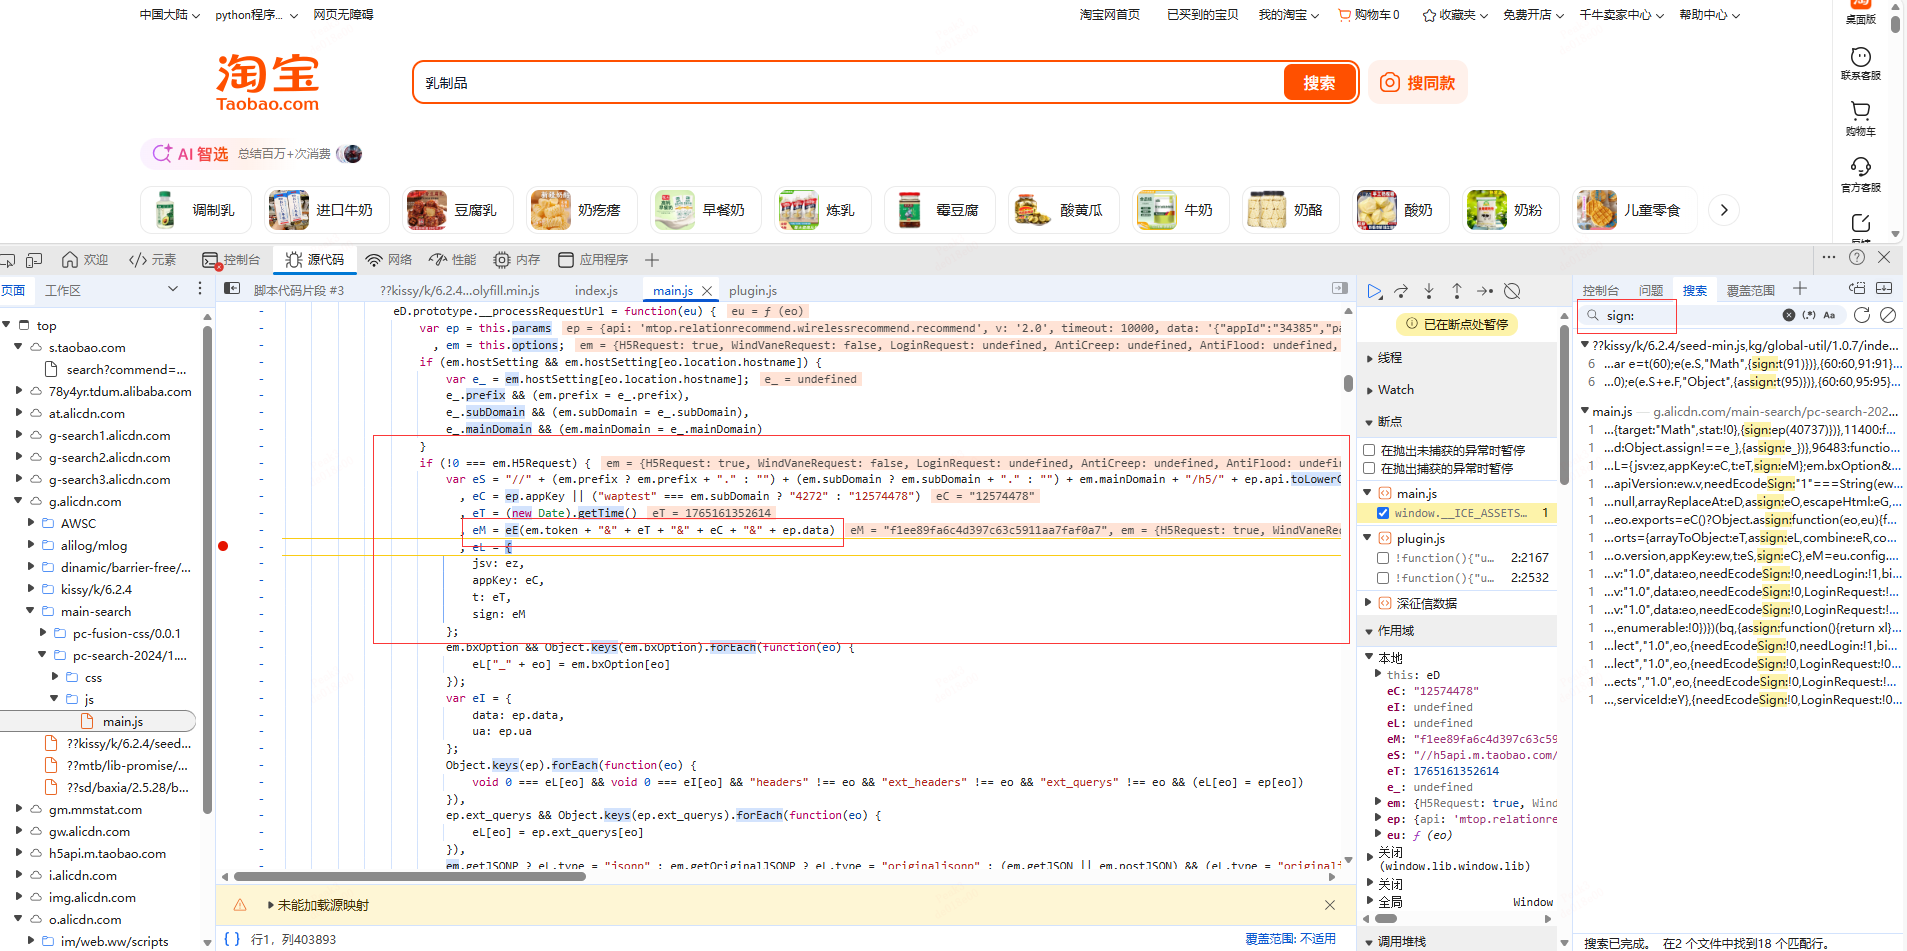
Task: Dismiss source map warning banner
Action: point(1330,905)
